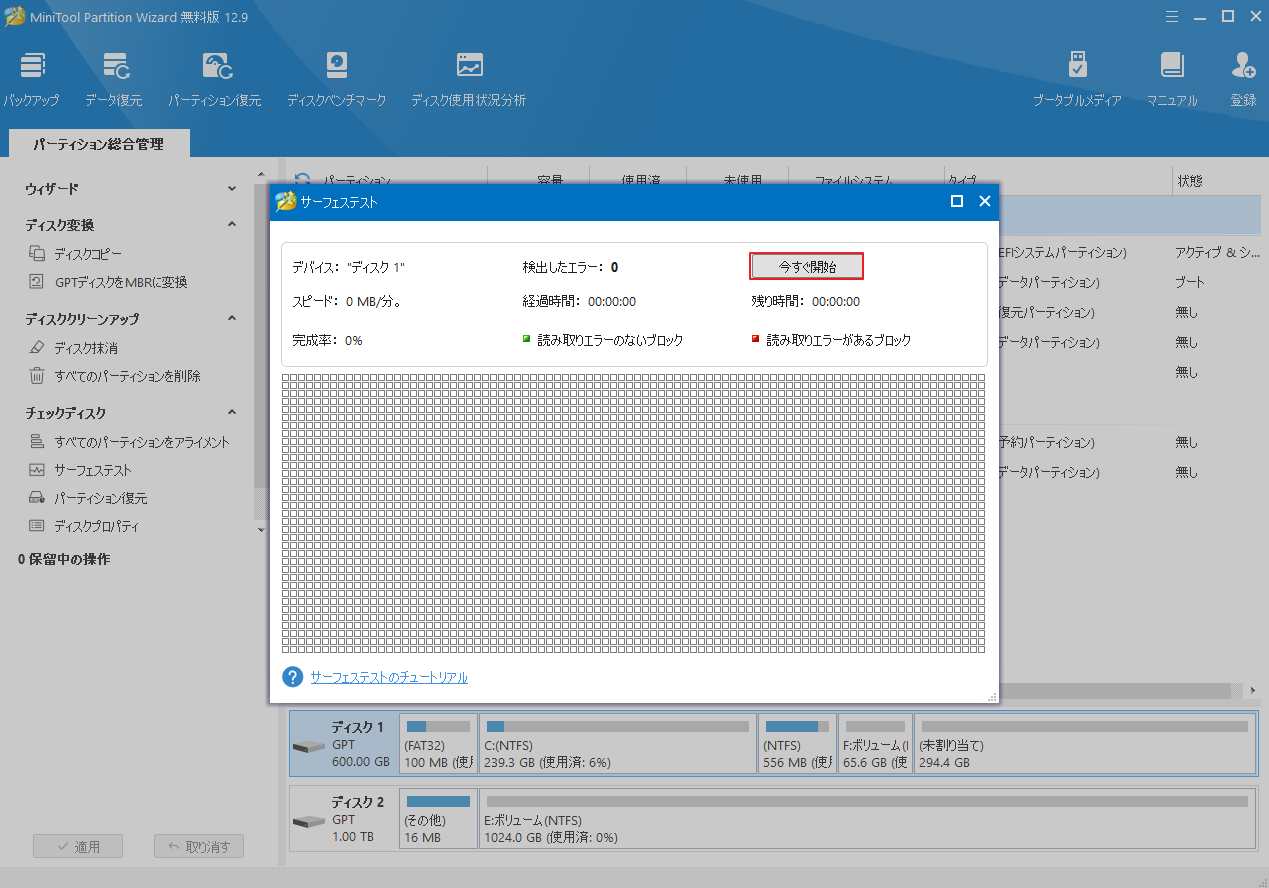Click 0 保留中の操作 label

64,559
